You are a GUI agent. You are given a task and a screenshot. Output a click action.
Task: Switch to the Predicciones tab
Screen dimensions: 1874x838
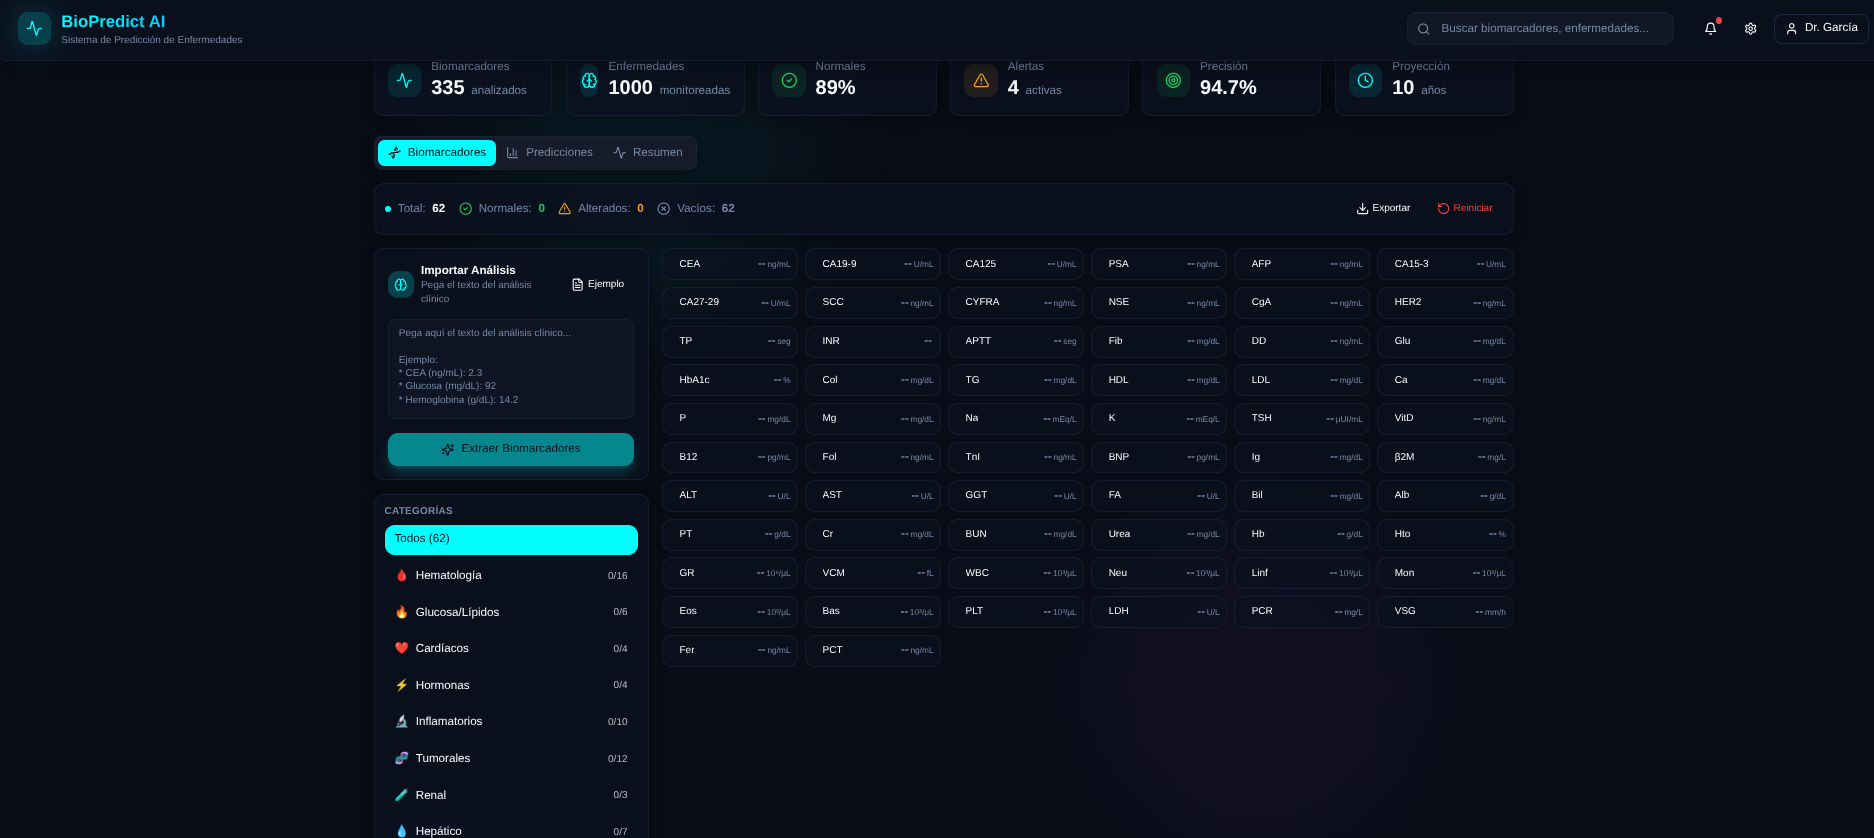coord(549,153)
